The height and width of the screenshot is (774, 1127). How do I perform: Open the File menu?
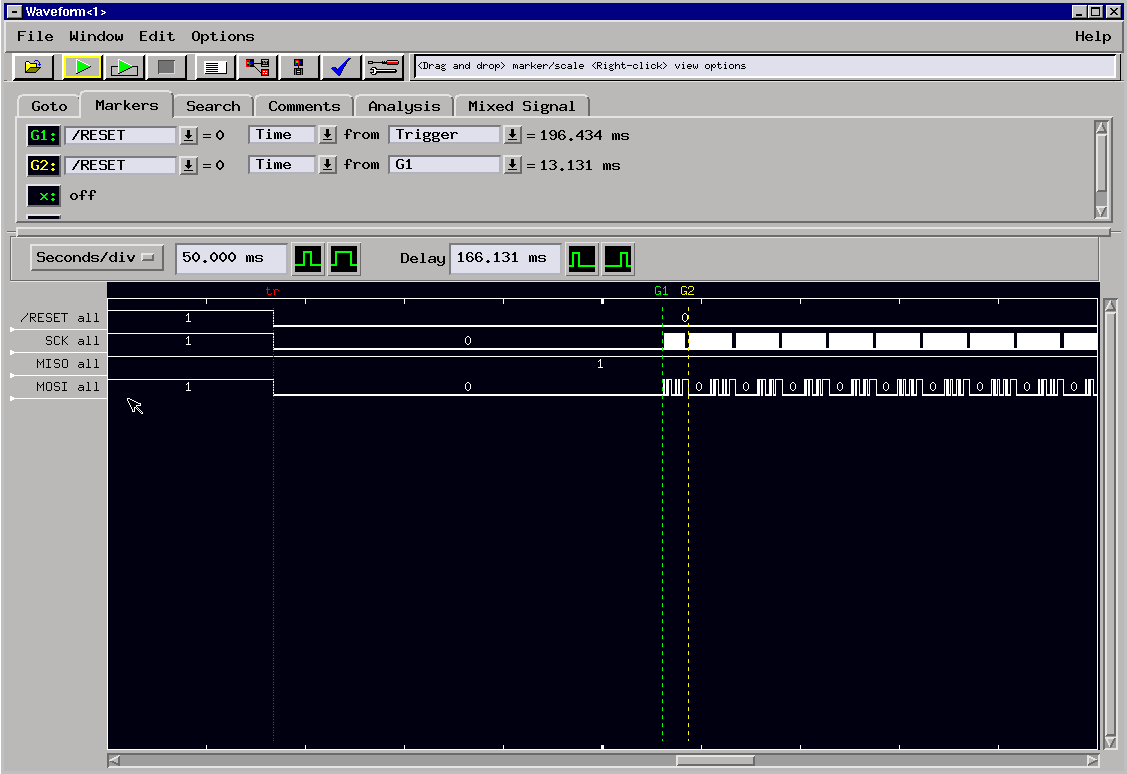pos(35,36)
